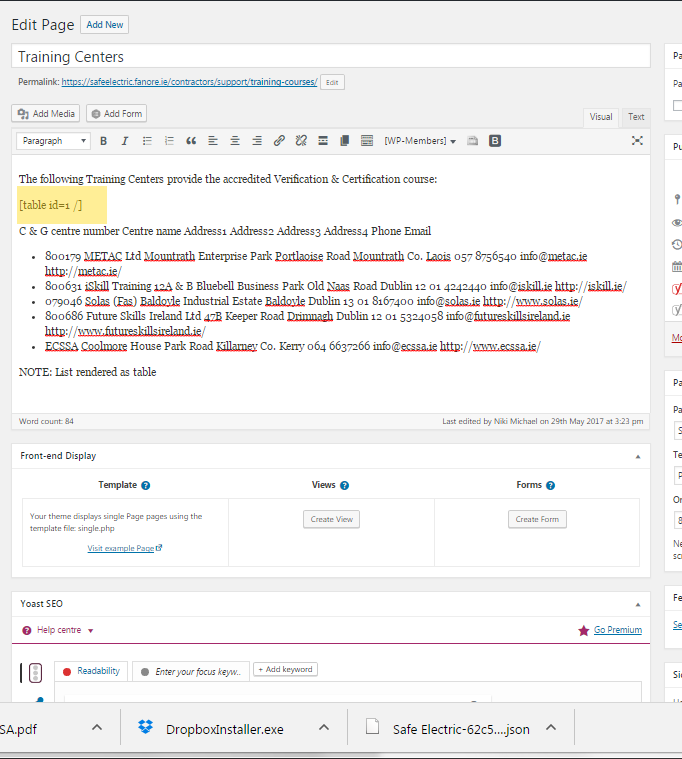The height and width of the screenshot is (759, 682).
Task: Click the Yoast traffic light icon
Action: coord(35,672)
